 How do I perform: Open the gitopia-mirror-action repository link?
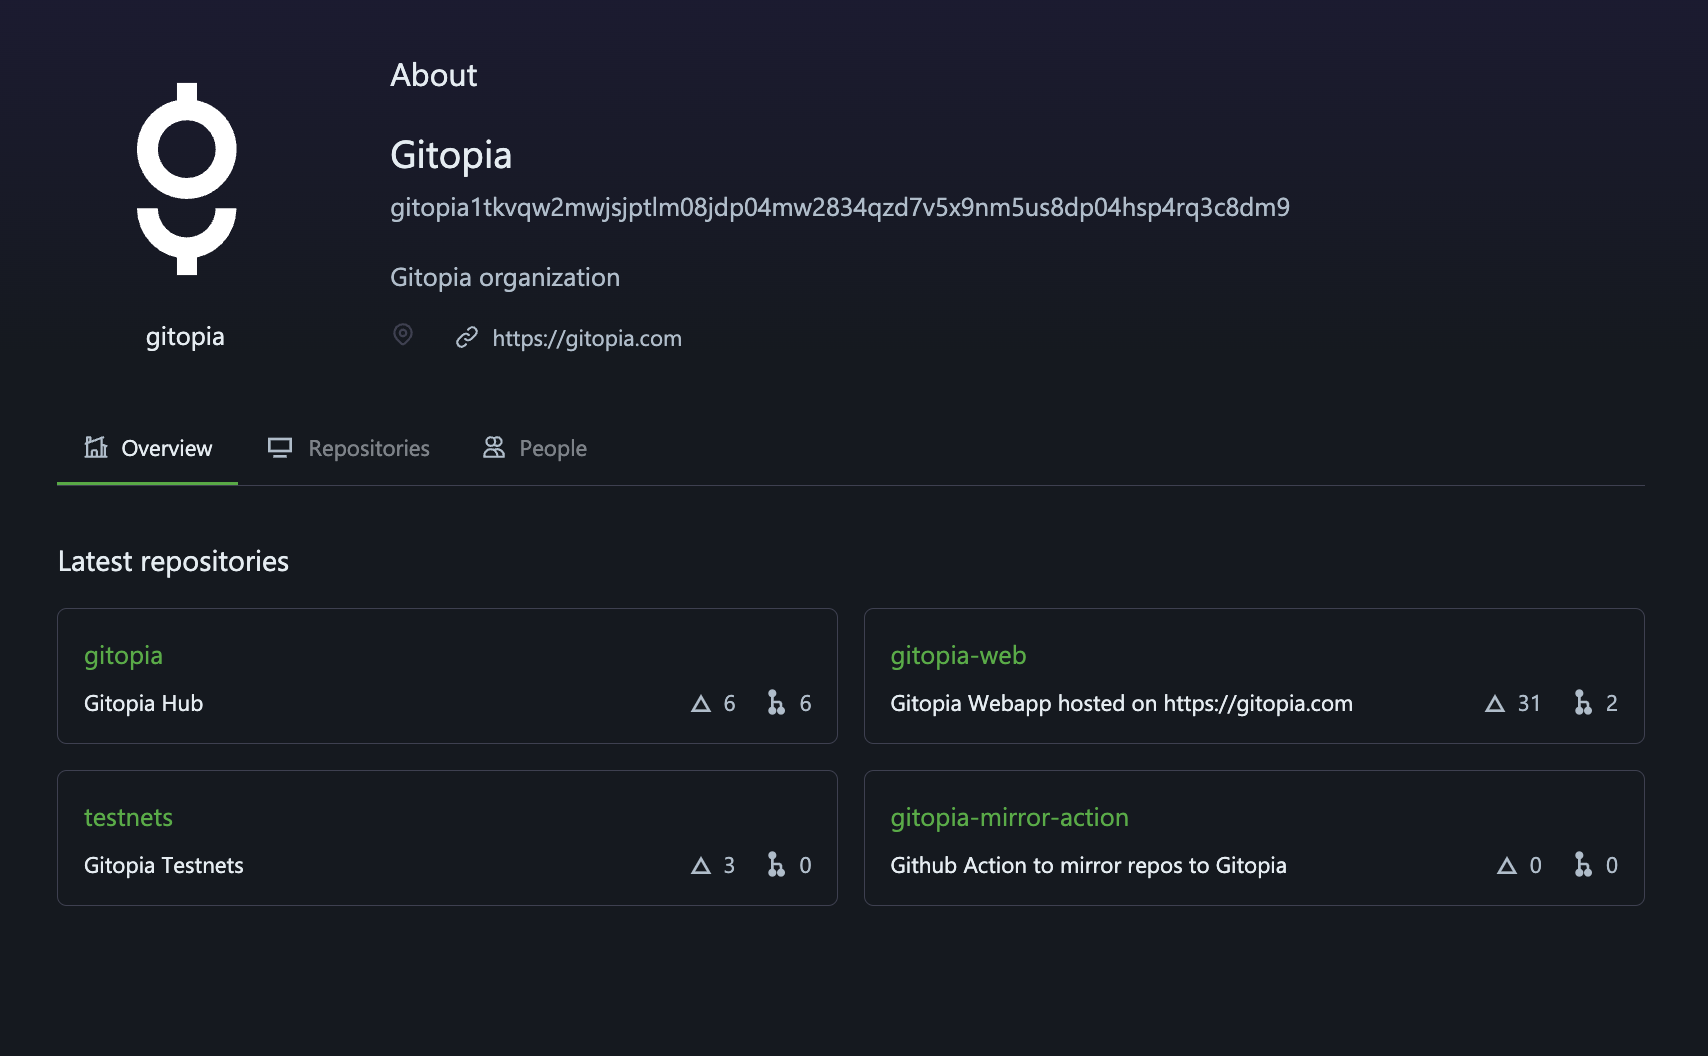(1009, 817)
